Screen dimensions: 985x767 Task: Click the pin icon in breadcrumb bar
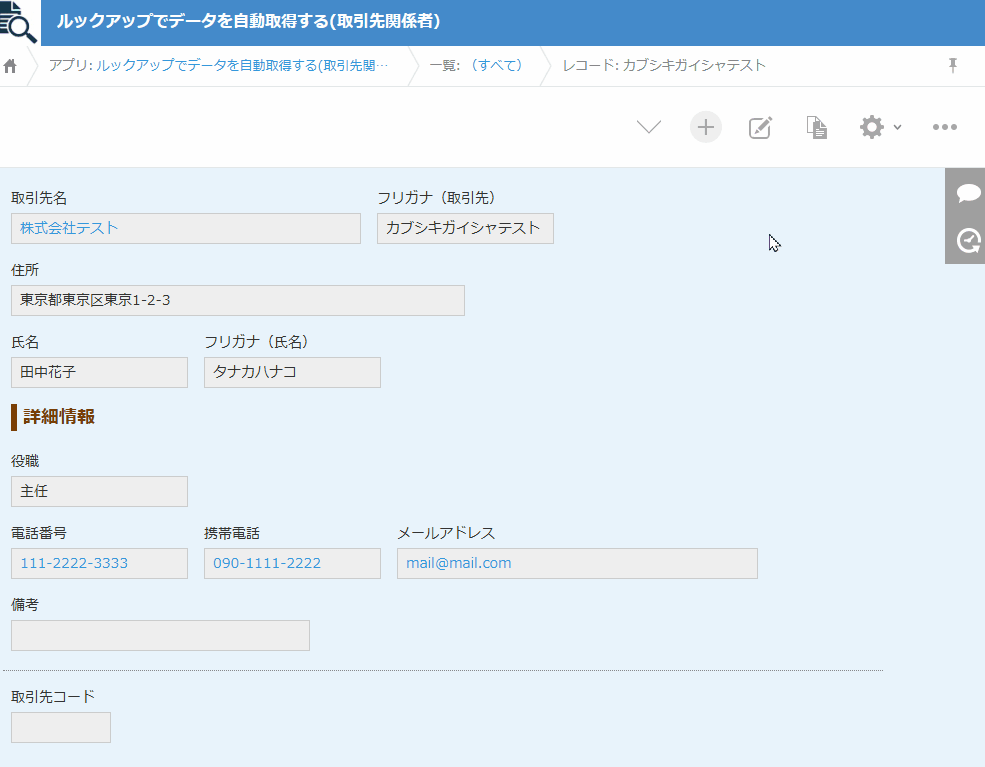tap(952, 66)
